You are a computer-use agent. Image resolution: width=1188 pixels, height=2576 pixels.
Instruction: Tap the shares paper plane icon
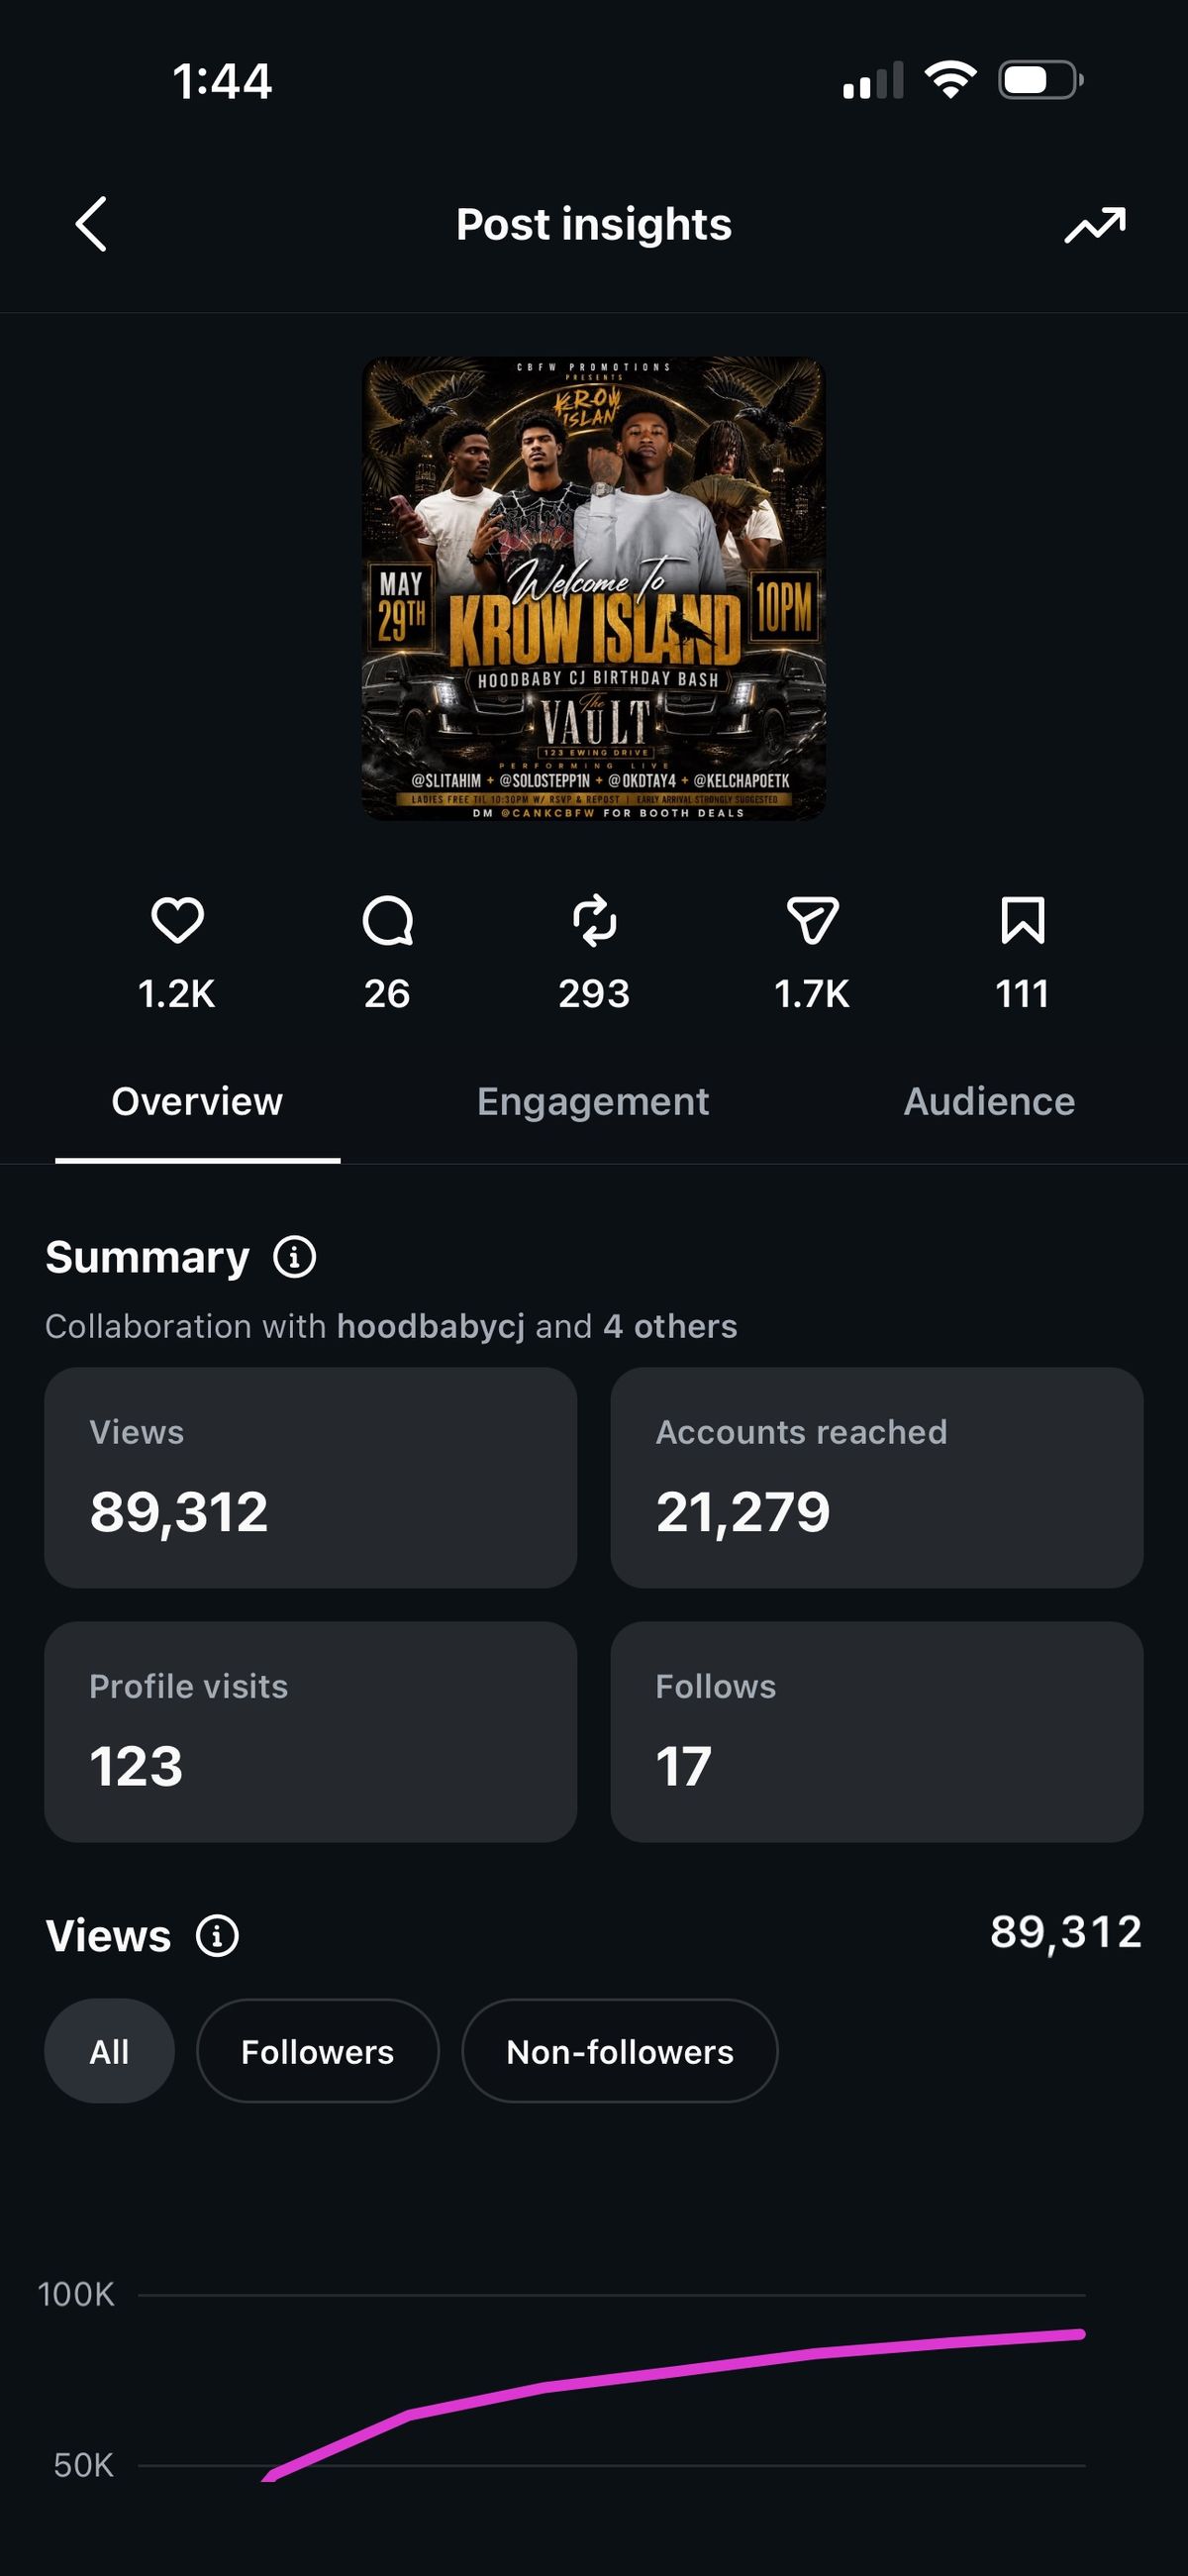[x=812, y=920]
